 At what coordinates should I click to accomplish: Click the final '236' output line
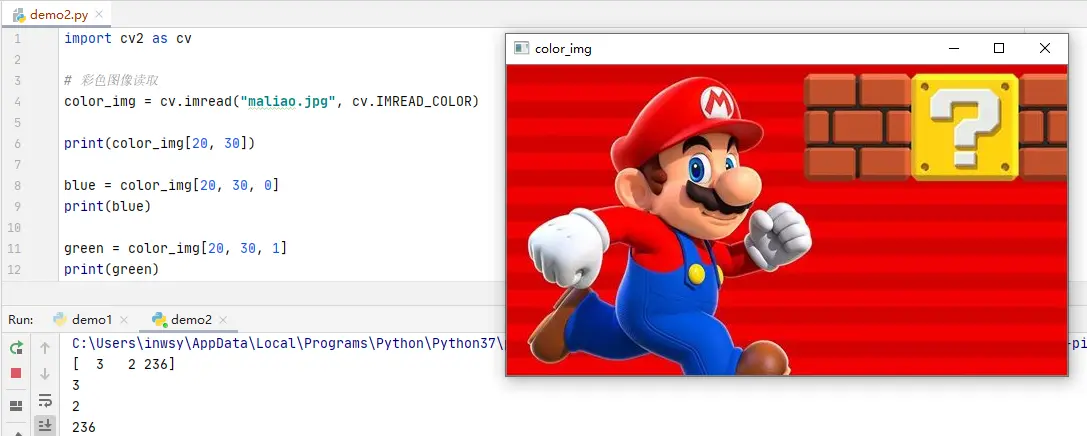(x=84, y=427)
